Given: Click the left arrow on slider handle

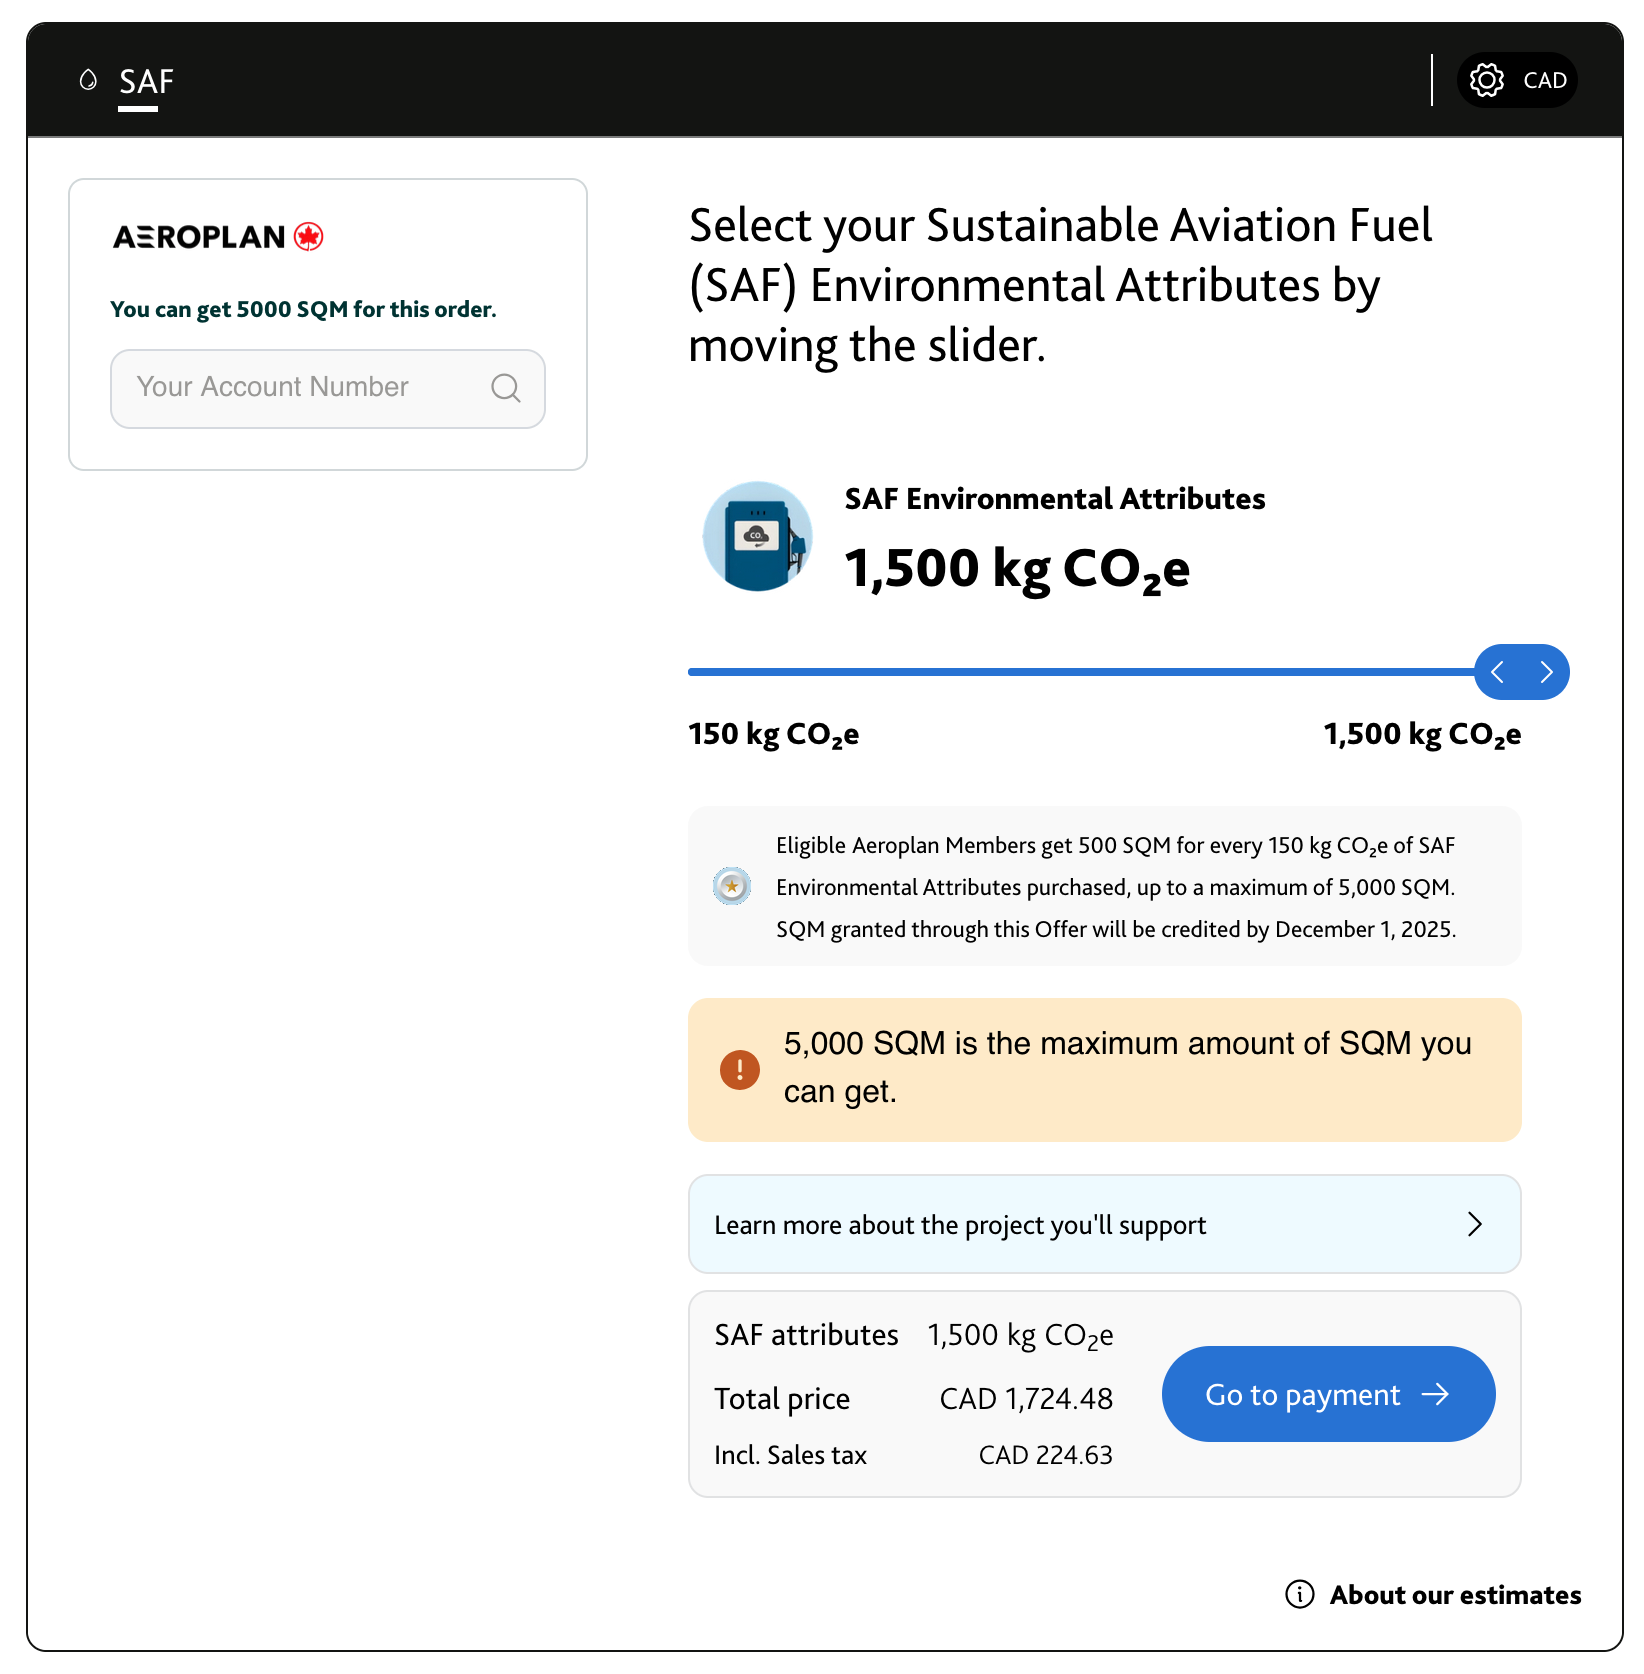Looking at the screenshot, I should point(1498,672).
